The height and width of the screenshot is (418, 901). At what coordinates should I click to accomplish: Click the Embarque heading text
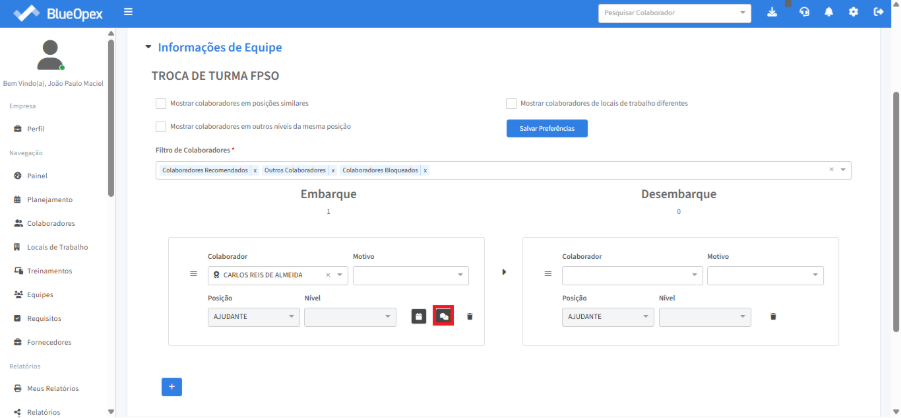click(x=329, y=194)
